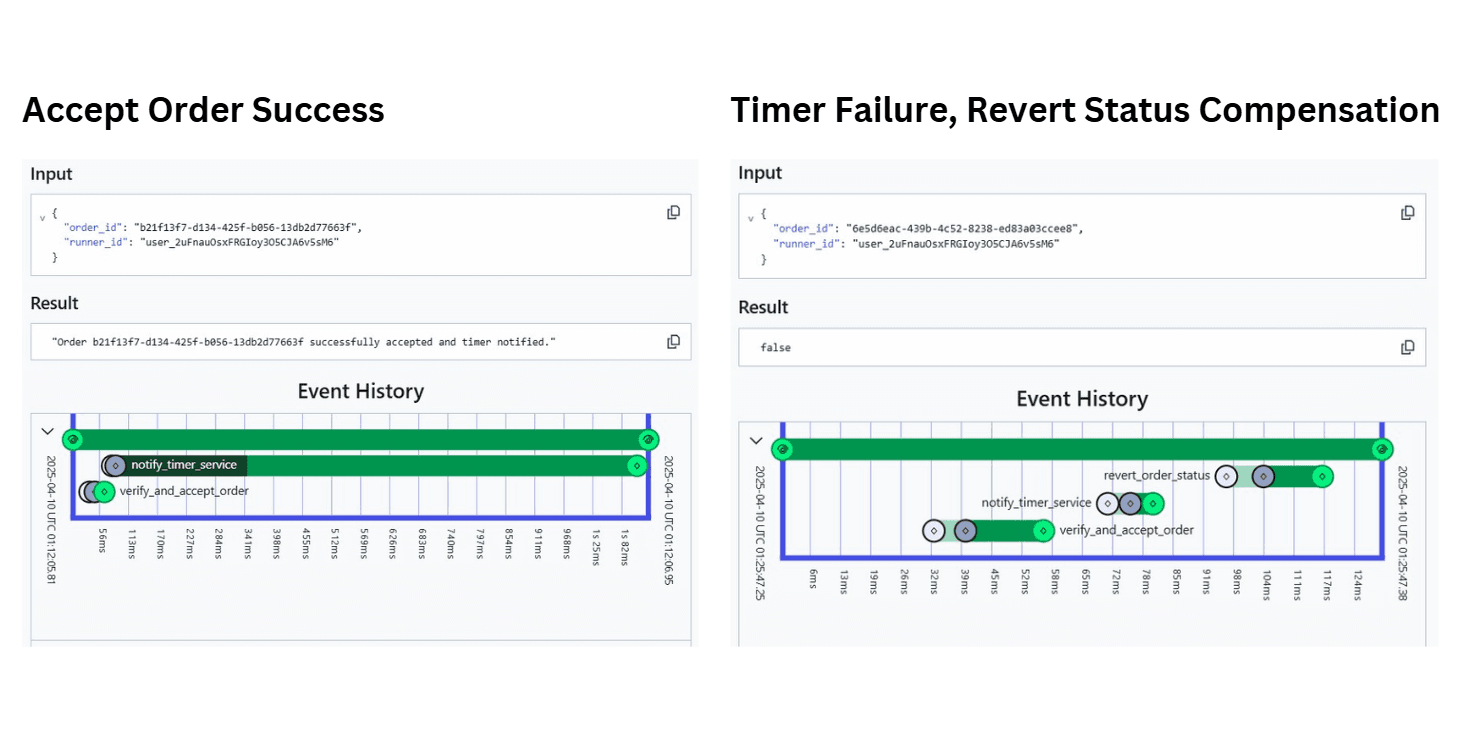Copy the false Result in Timer Failure panel
The width and height of the screenshot is (1477, 744).
click(x=1408, y=347)
